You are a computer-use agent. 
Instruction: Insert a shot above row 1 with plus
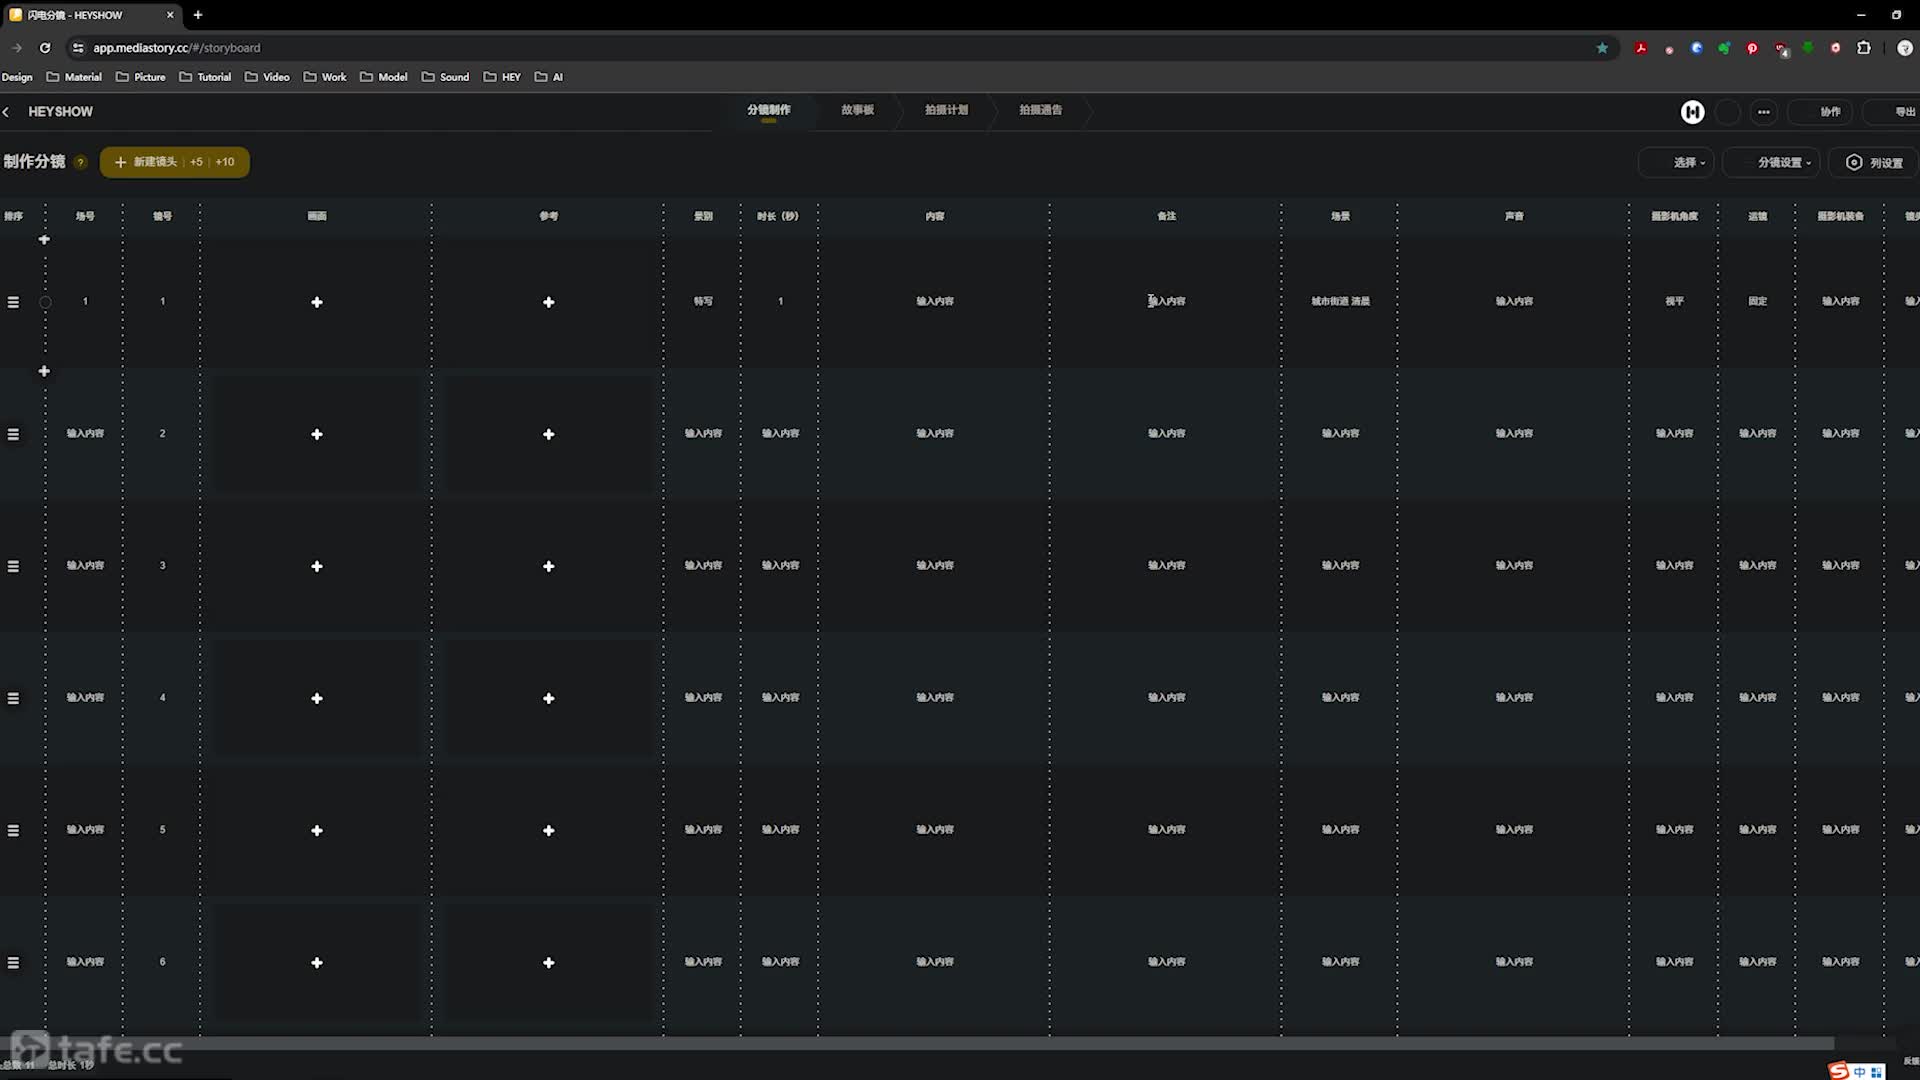click(44, 240)
